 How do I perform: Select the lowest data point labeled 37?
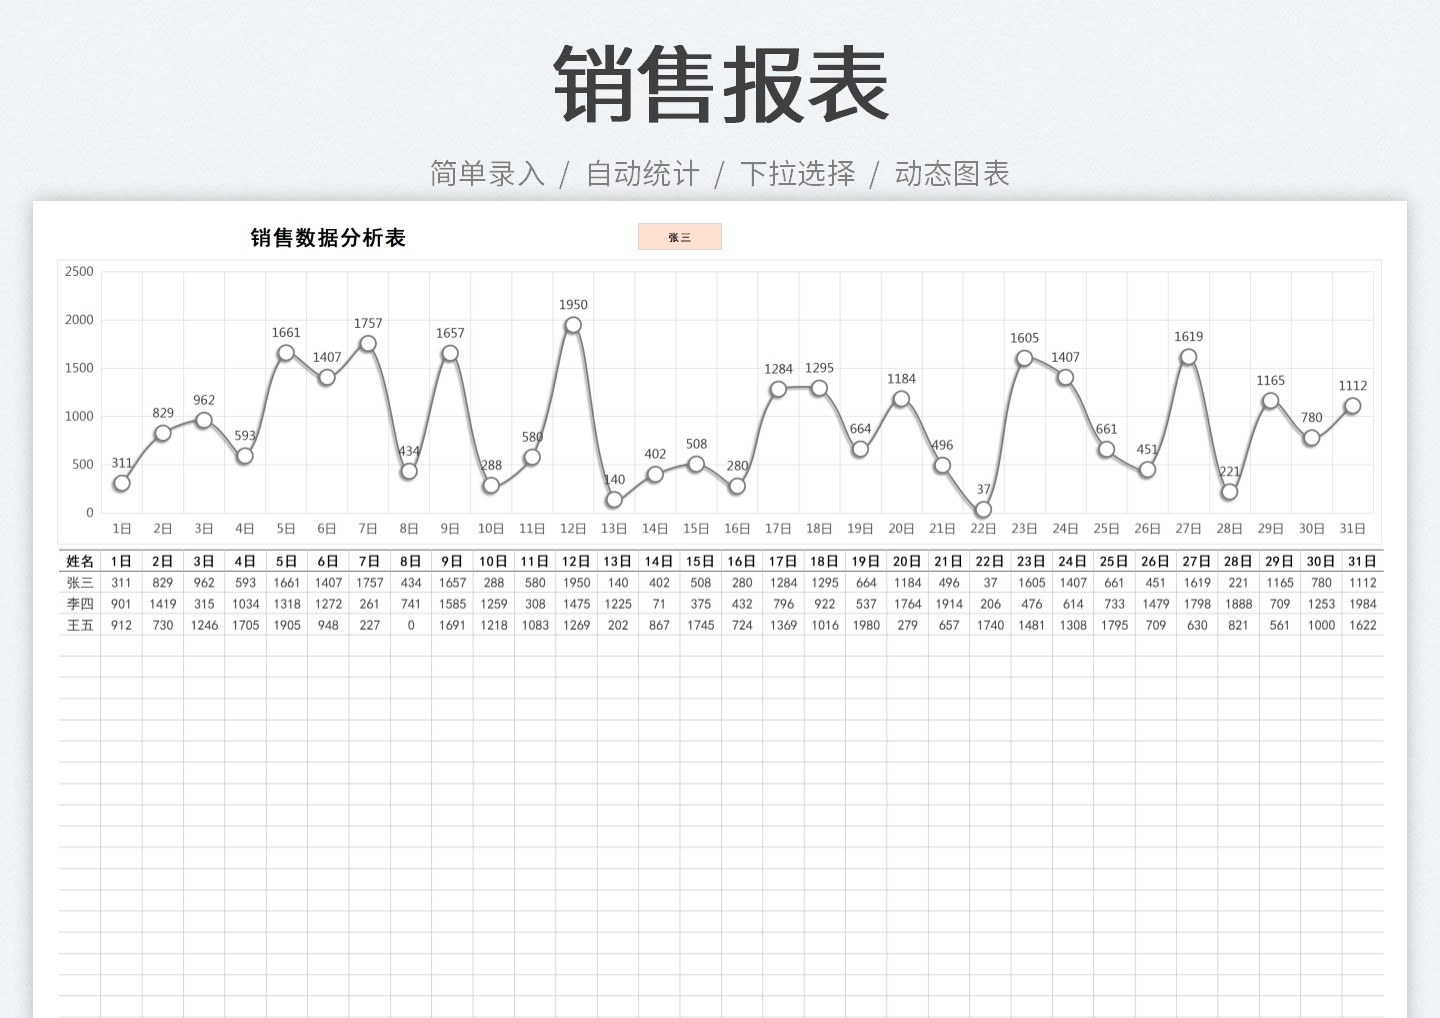982,509
